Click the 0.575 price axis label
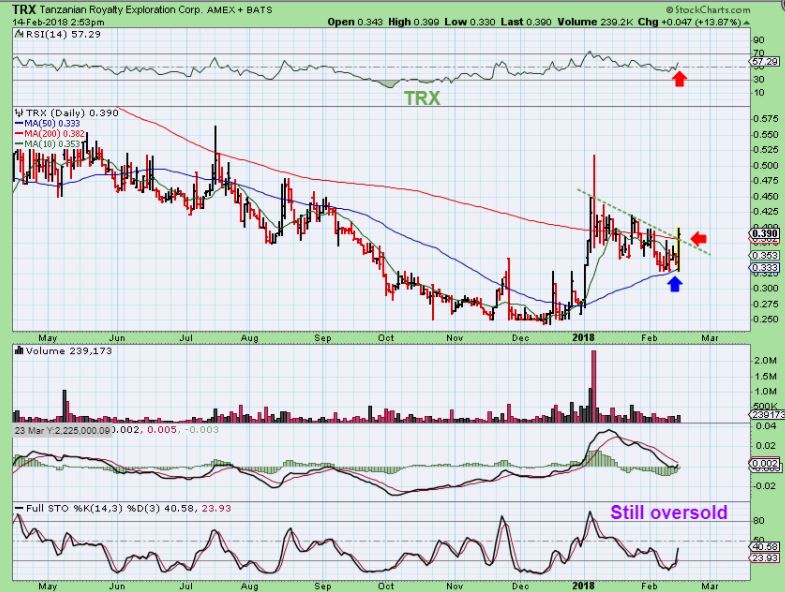785x592 pixels. point(765,119)
